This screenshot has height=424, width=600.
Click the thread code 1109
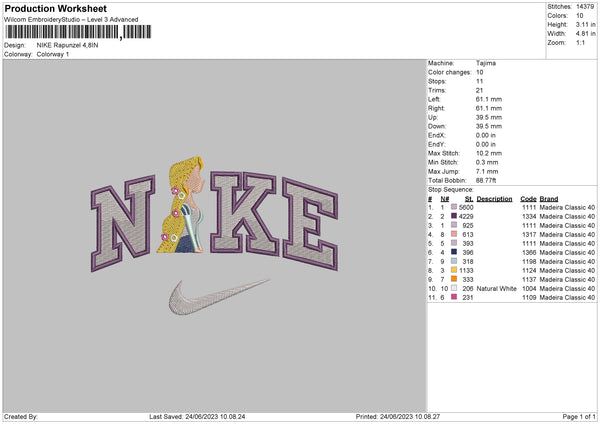529,297
